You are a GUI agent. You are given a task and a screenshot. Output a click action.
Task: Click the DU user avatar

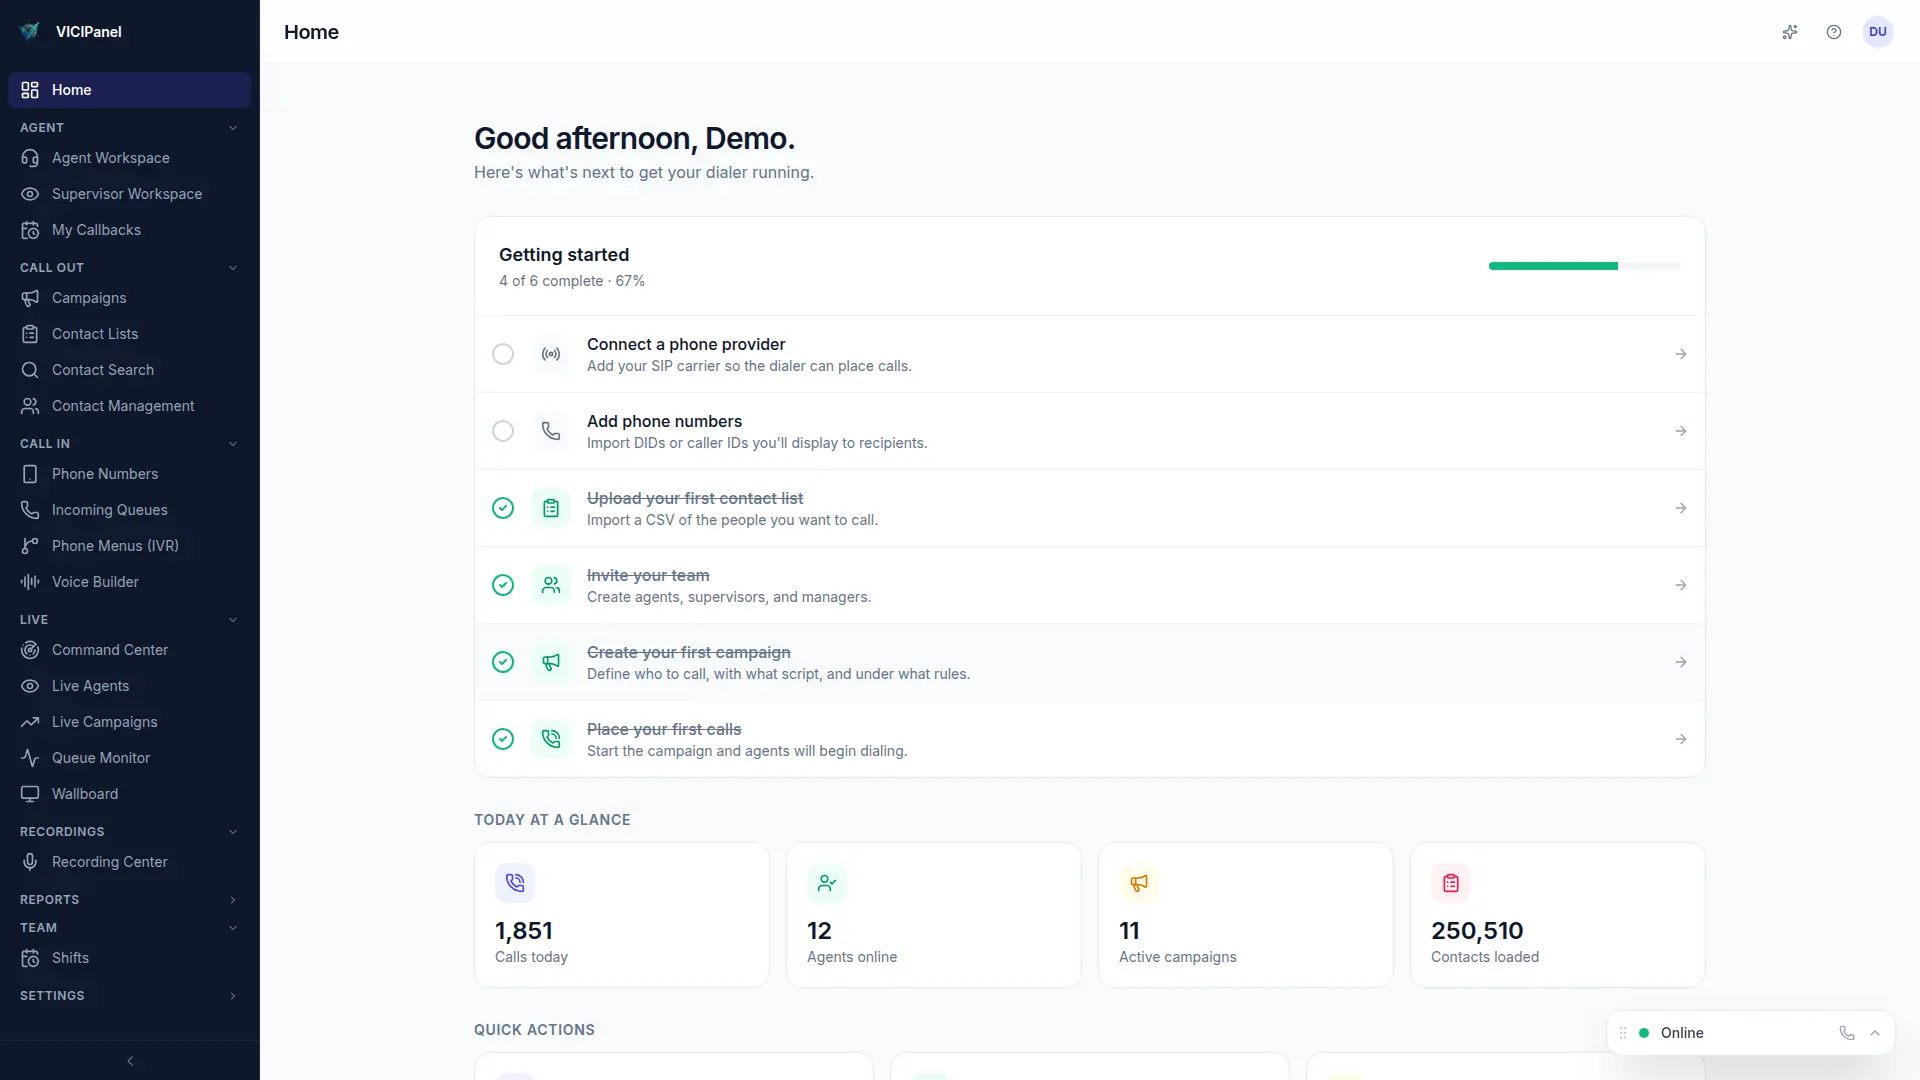tap(1878, 32)
